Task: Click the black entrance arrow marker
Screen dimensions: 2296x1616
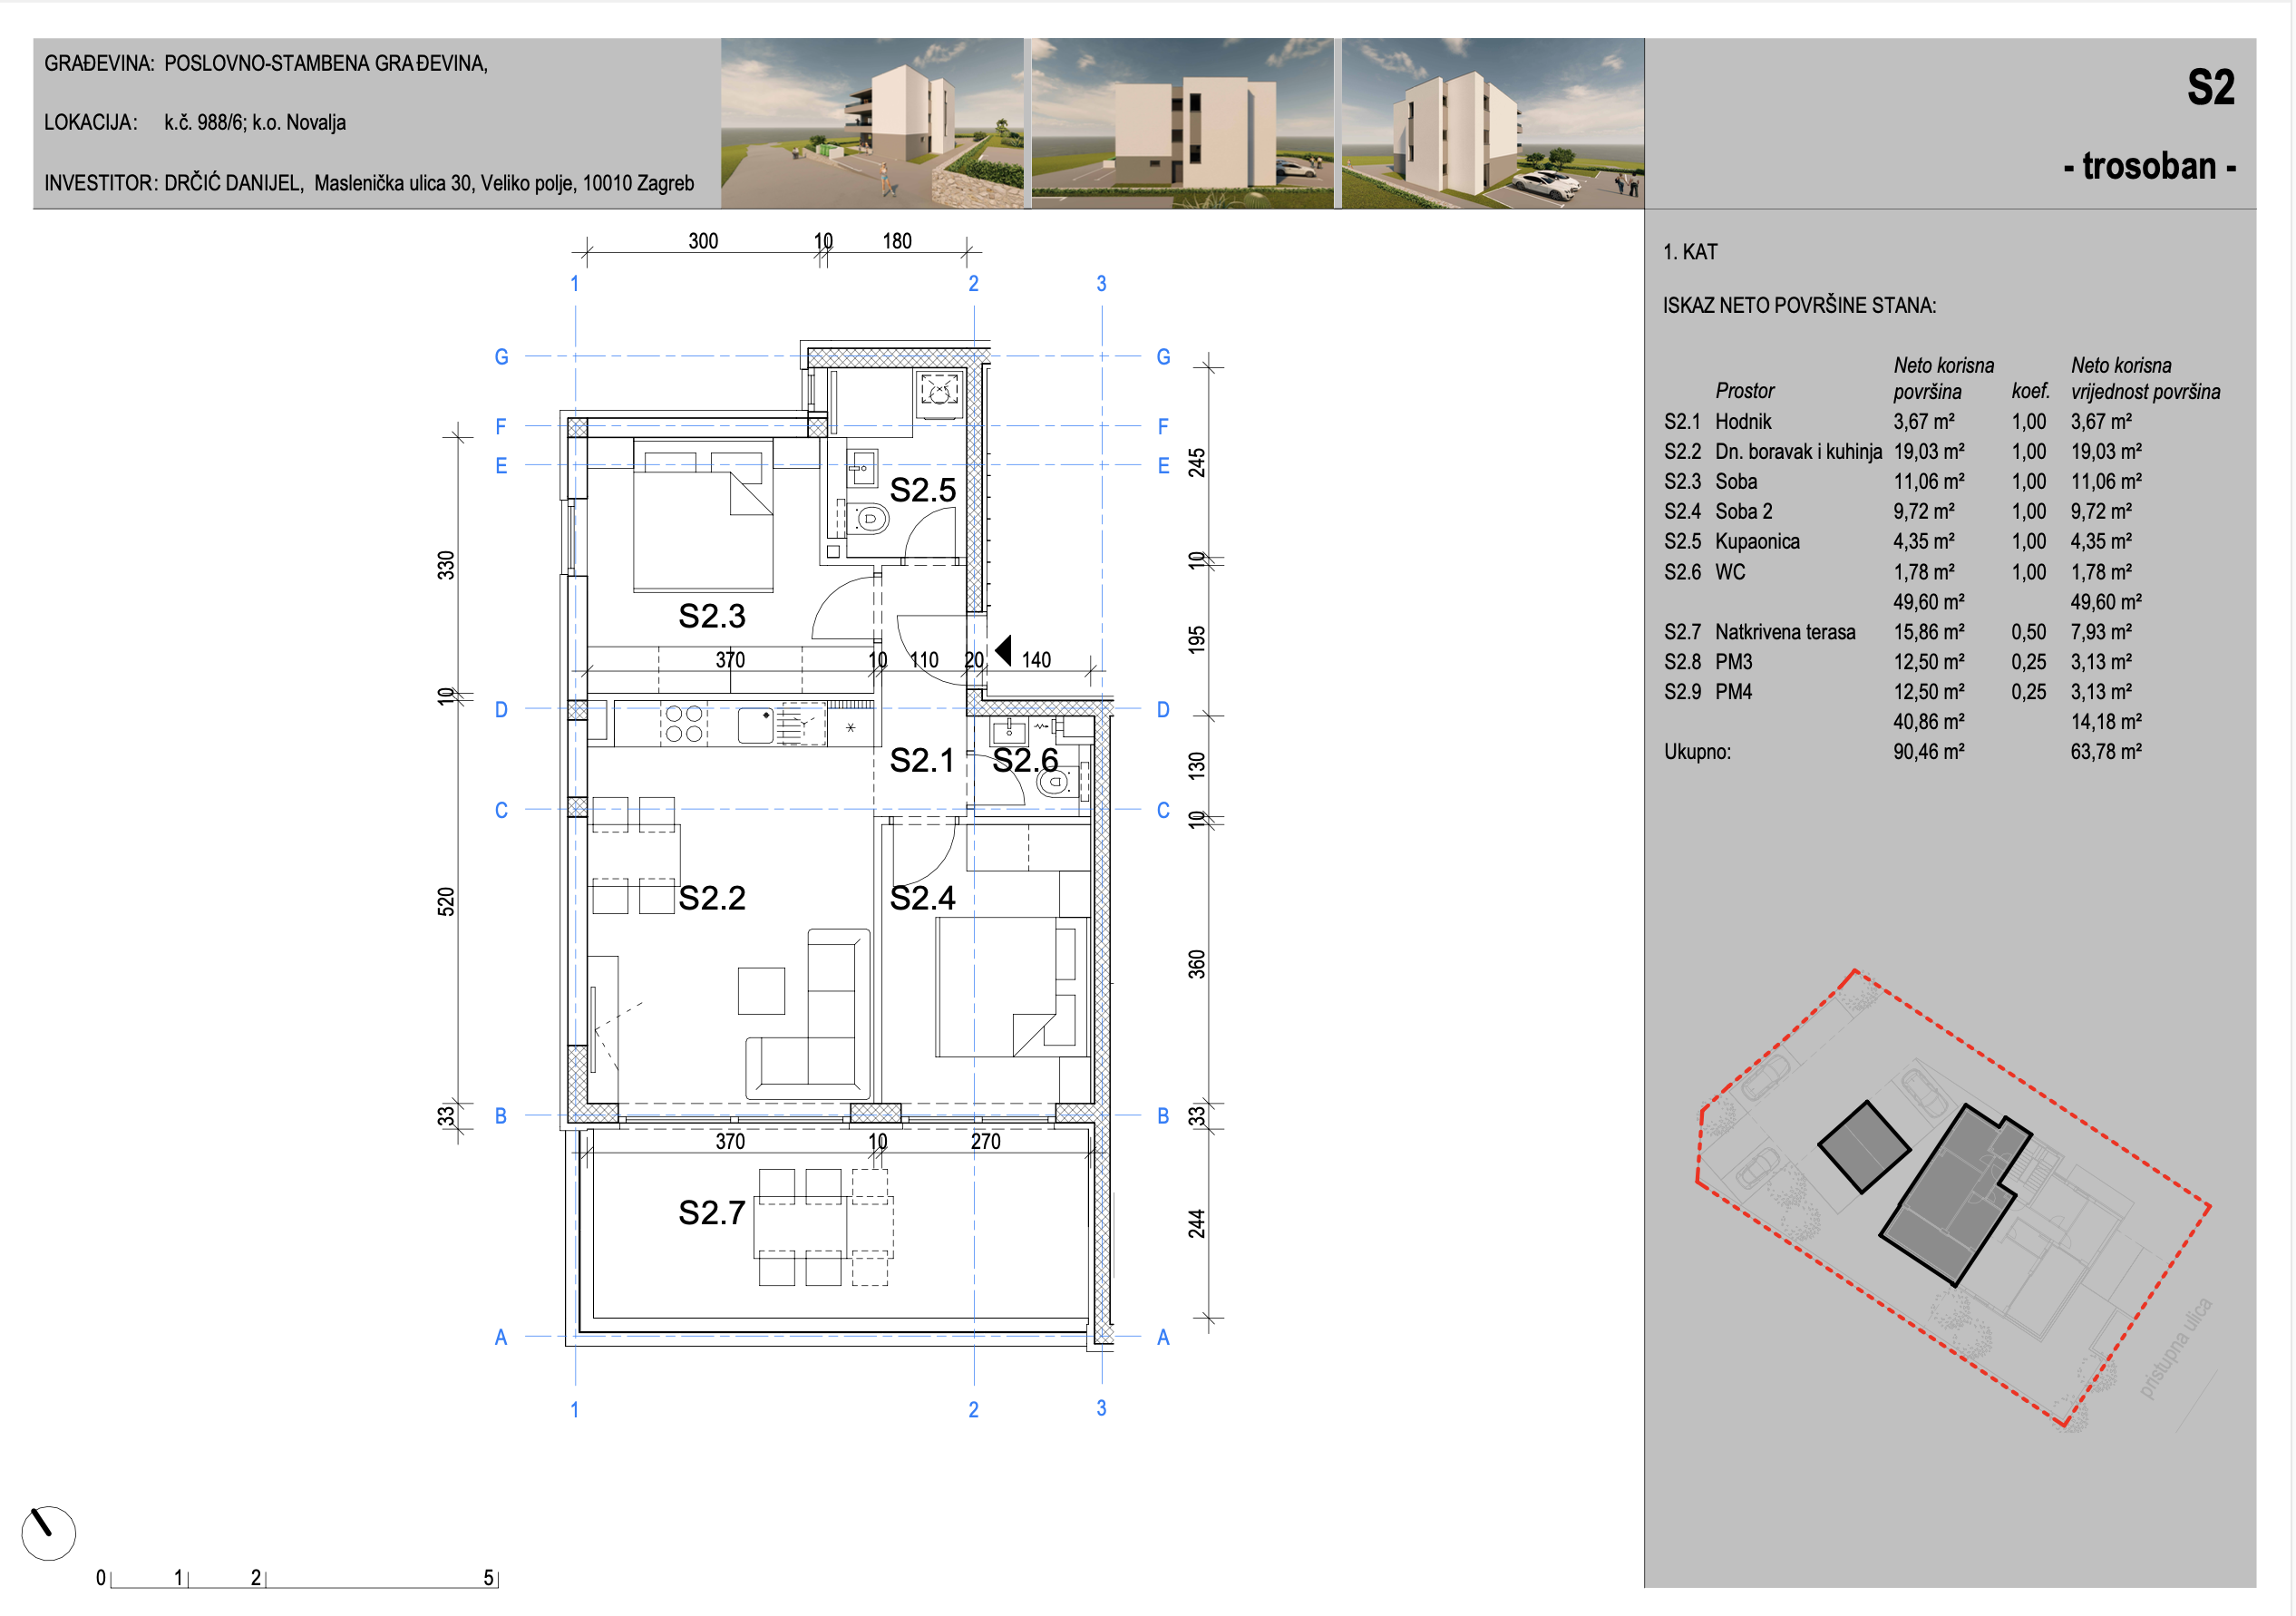Action: [x=1003, y=650]
